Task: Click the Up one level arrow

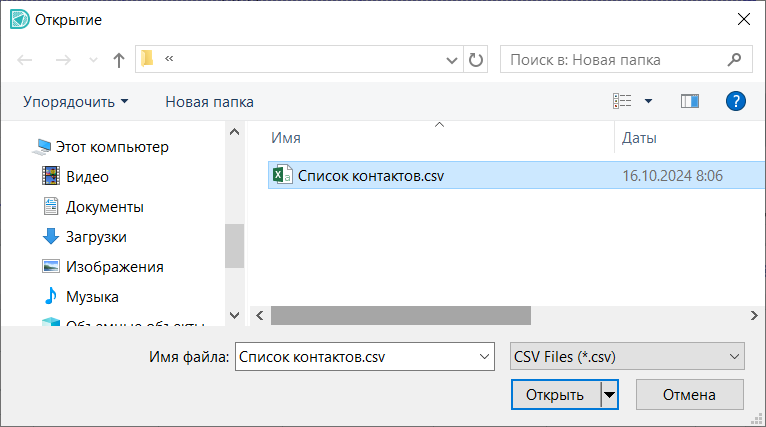Action: tap(119, 60)
